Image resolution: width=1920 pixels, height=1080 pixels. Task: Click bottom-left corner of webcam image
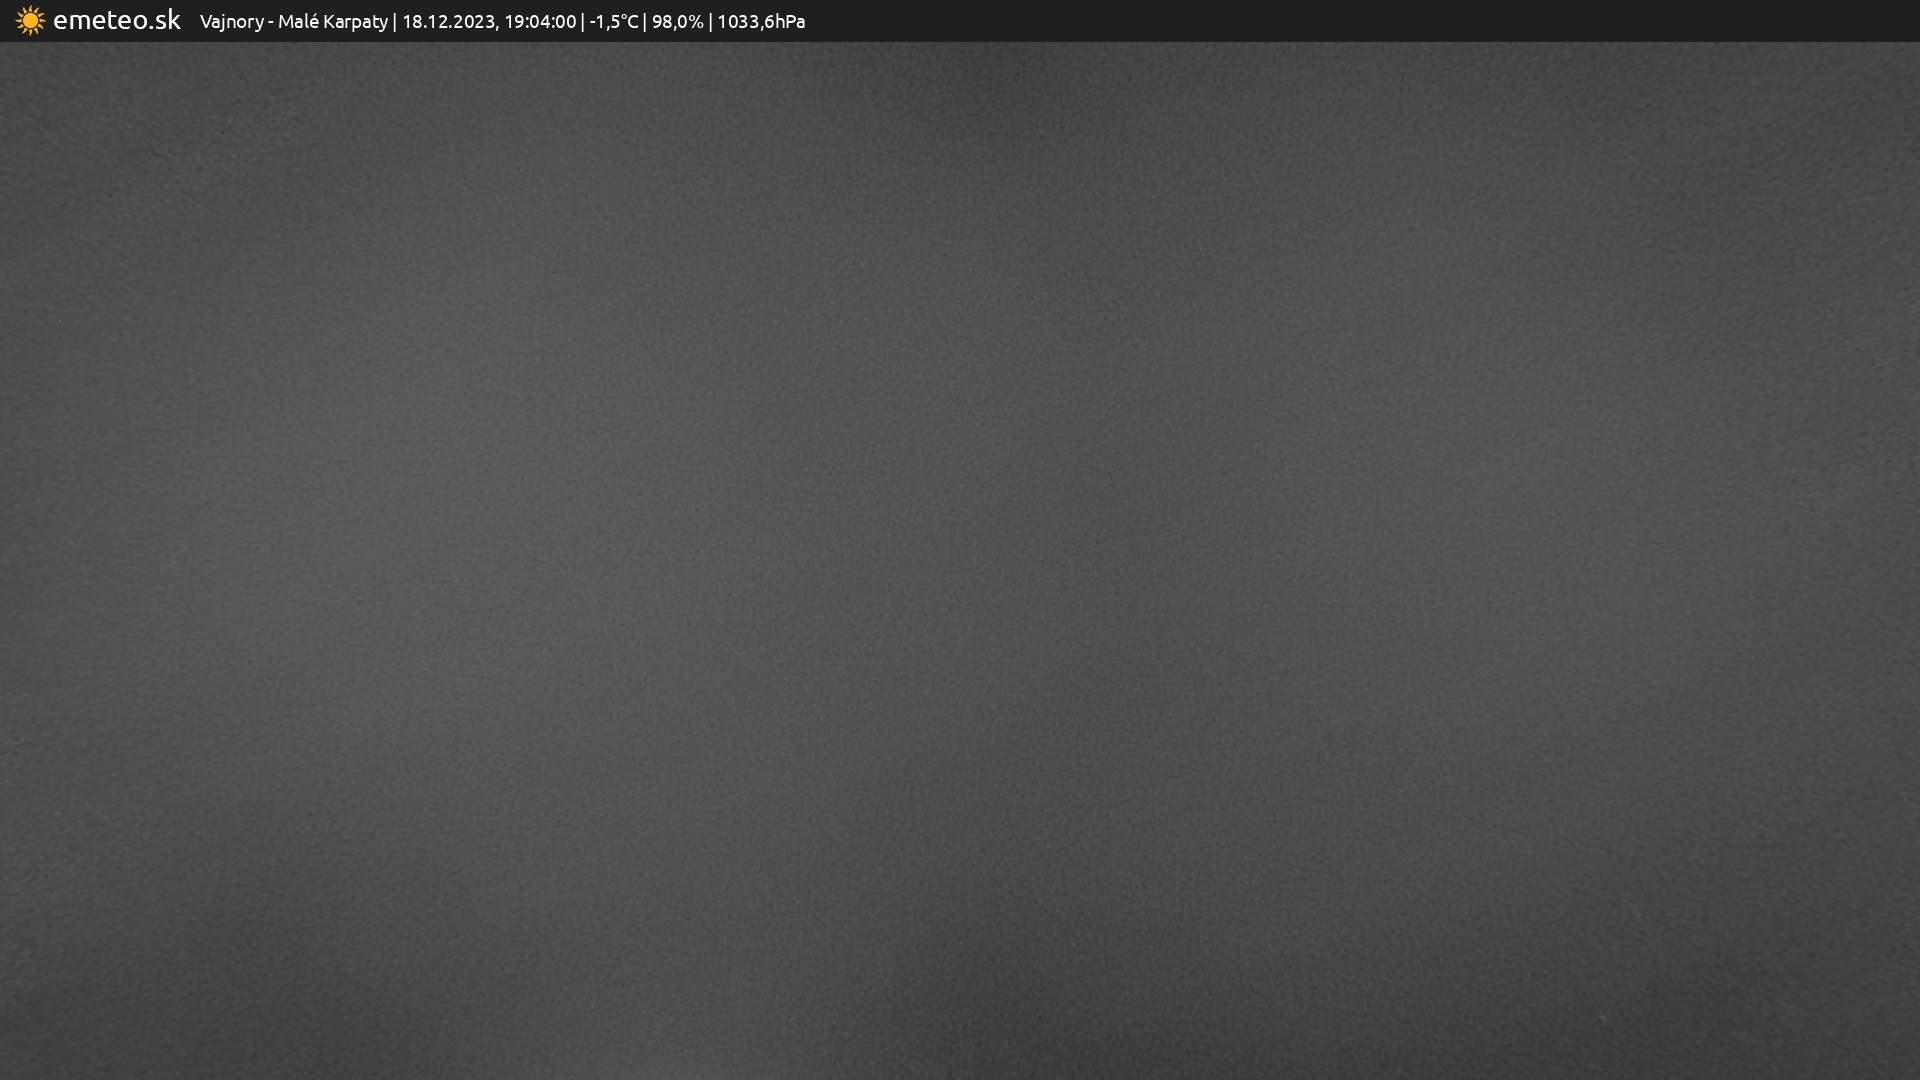click(x=8, y=1071)
